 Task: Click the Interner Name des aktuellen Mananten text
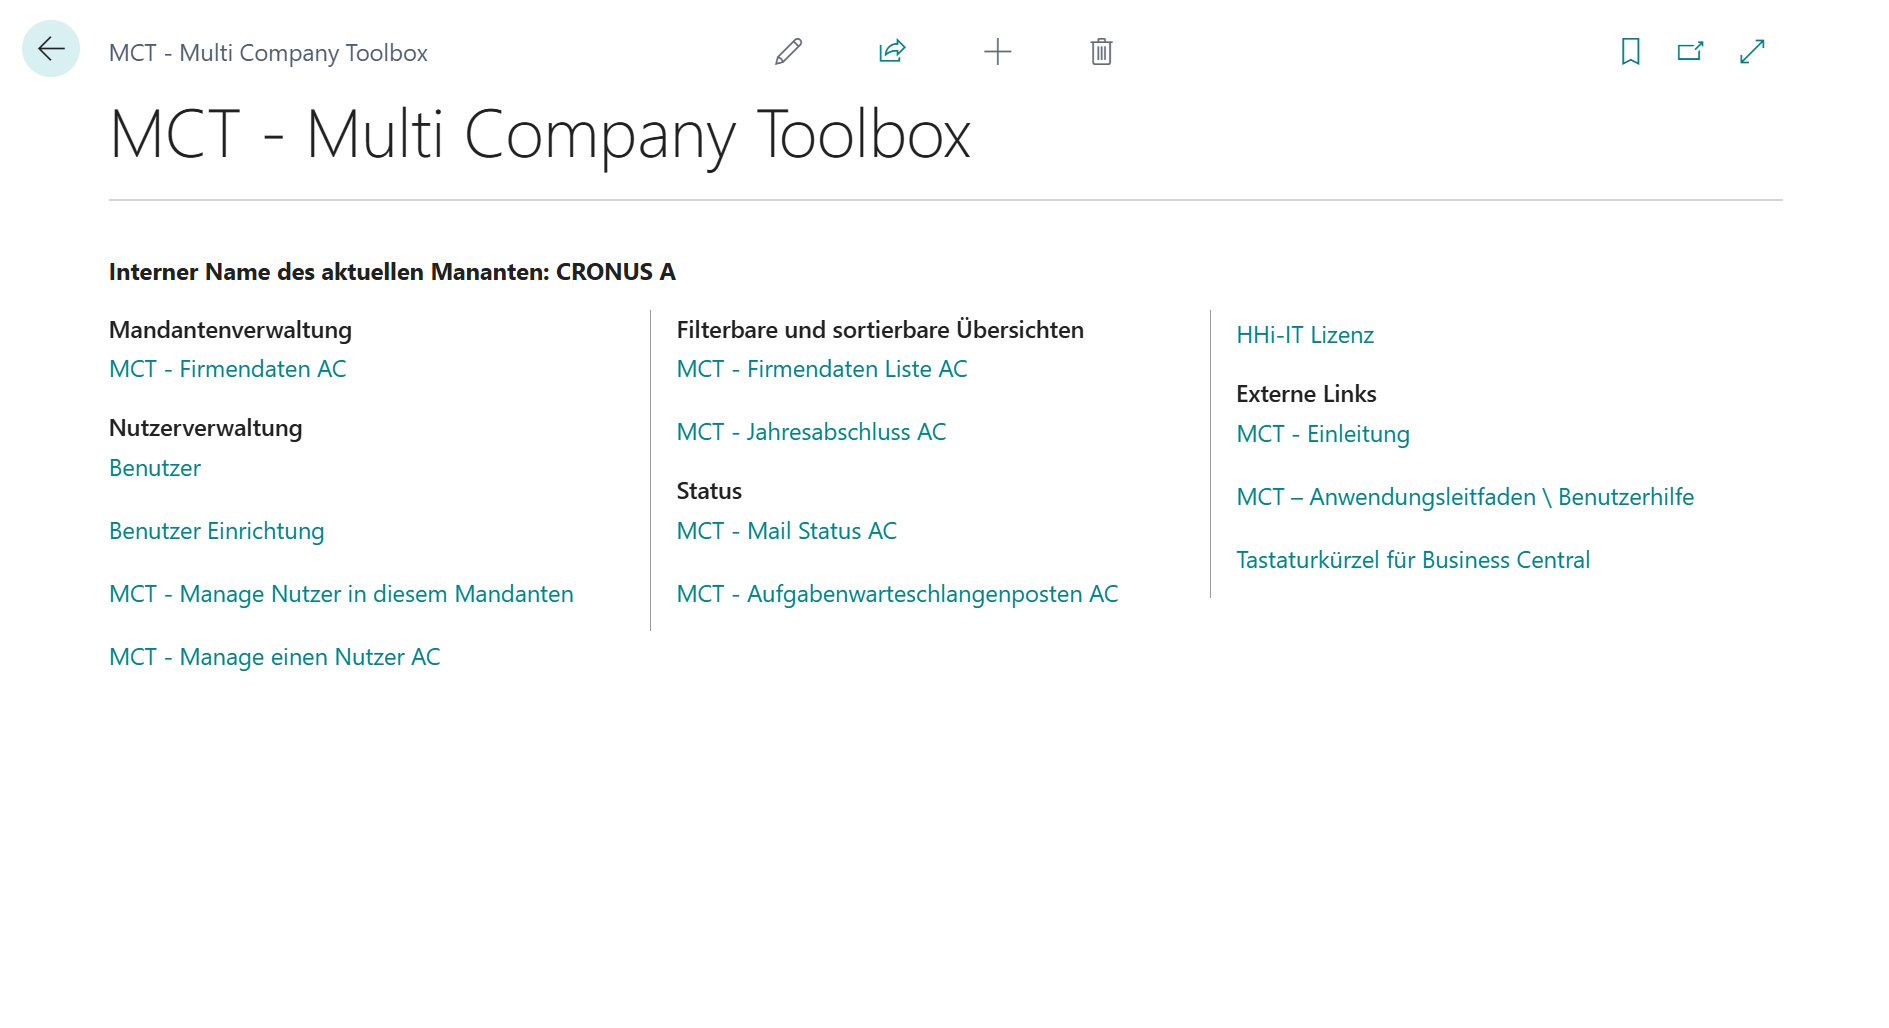pyautogui.click(x=392, y=272)
